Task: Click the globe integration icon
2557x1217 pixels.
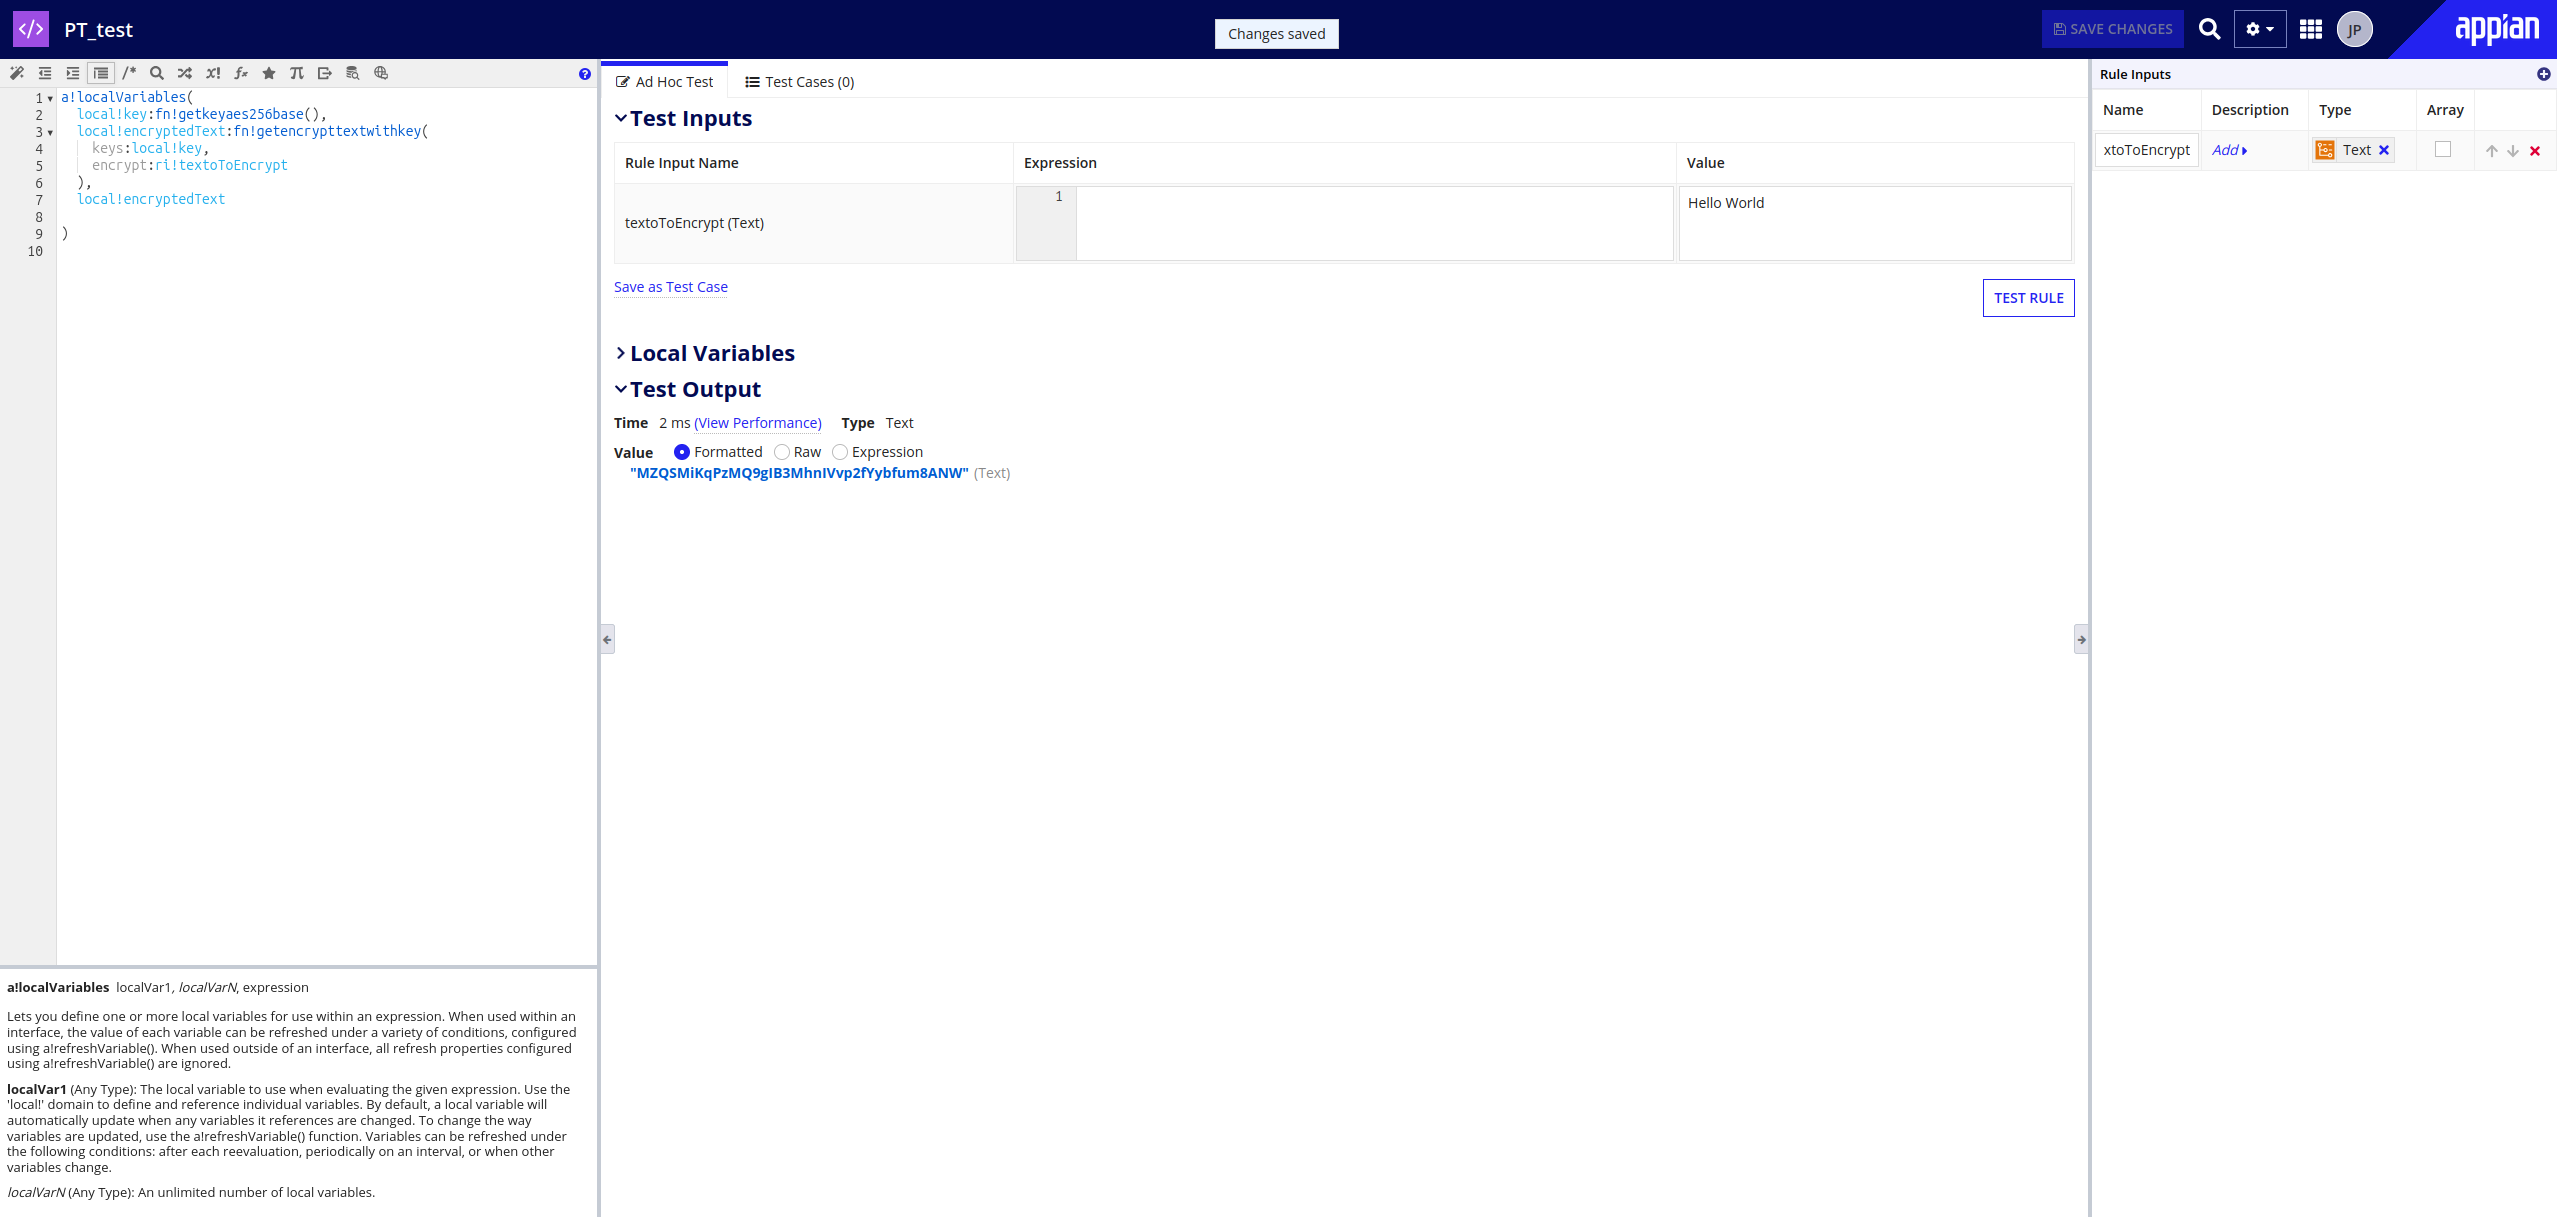Action: click(381, 73)
